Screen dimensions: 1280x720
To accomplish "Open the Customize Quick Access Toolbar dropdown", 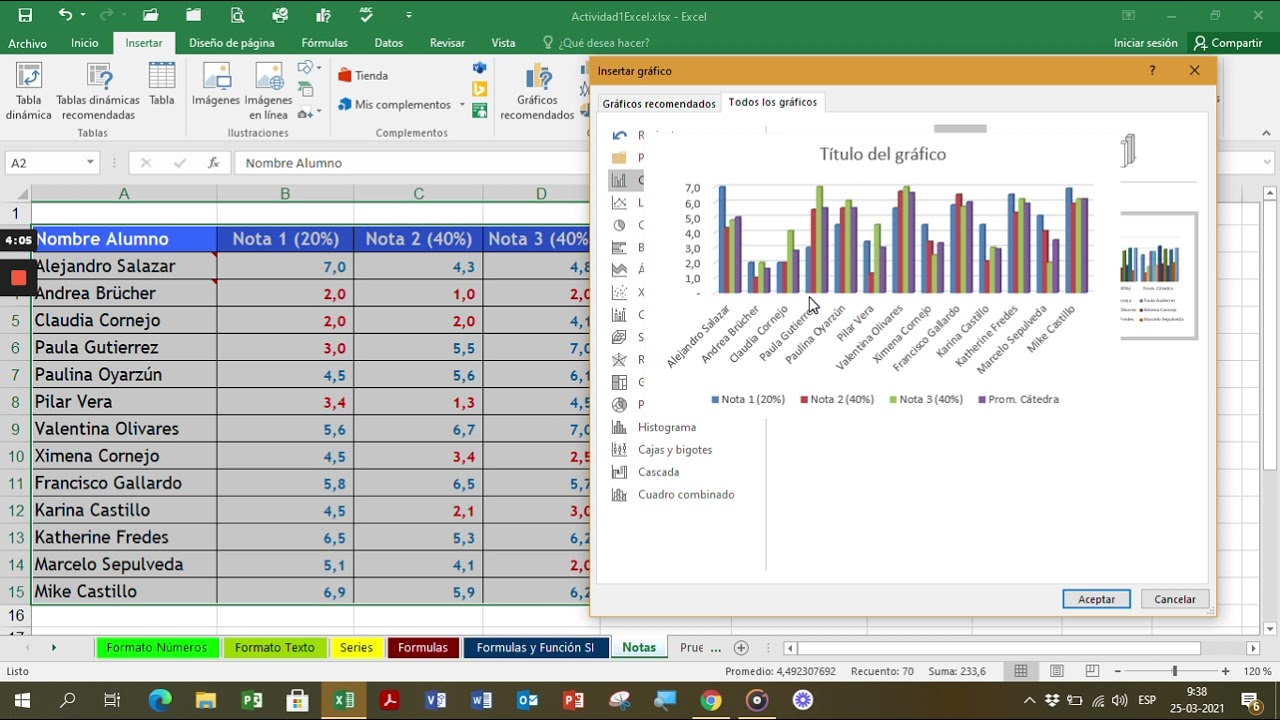I will coord(408,15).
